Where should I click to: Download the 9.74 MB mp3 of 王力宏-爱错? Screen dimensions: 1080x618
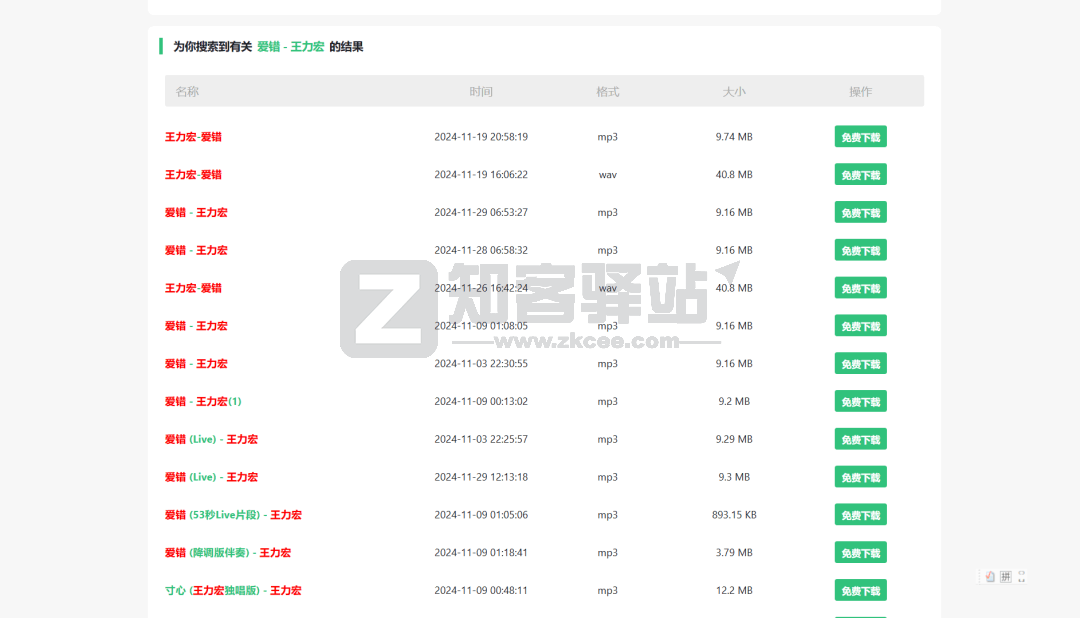coord(860,137)
